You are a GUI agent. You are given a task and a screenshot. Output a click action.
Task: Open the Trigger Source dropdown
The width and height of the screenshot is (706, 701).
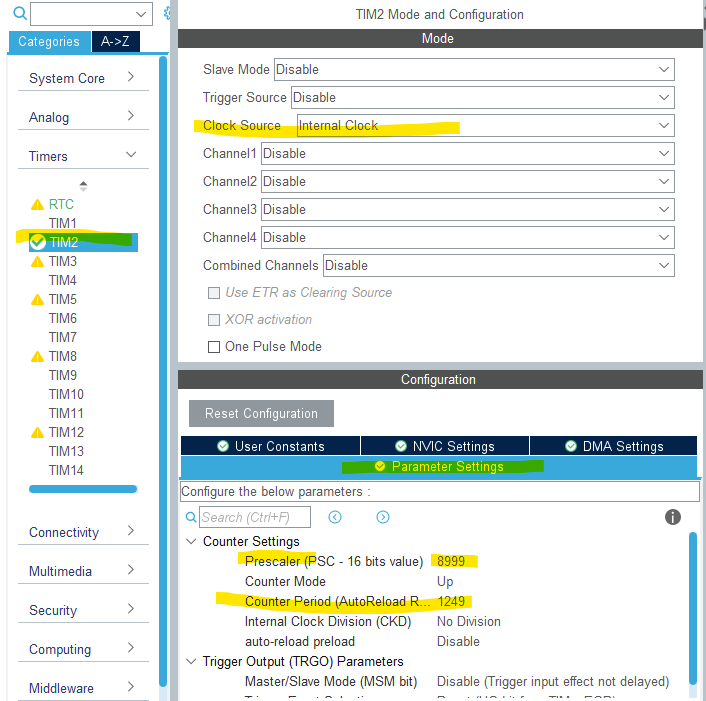[483, 97]
